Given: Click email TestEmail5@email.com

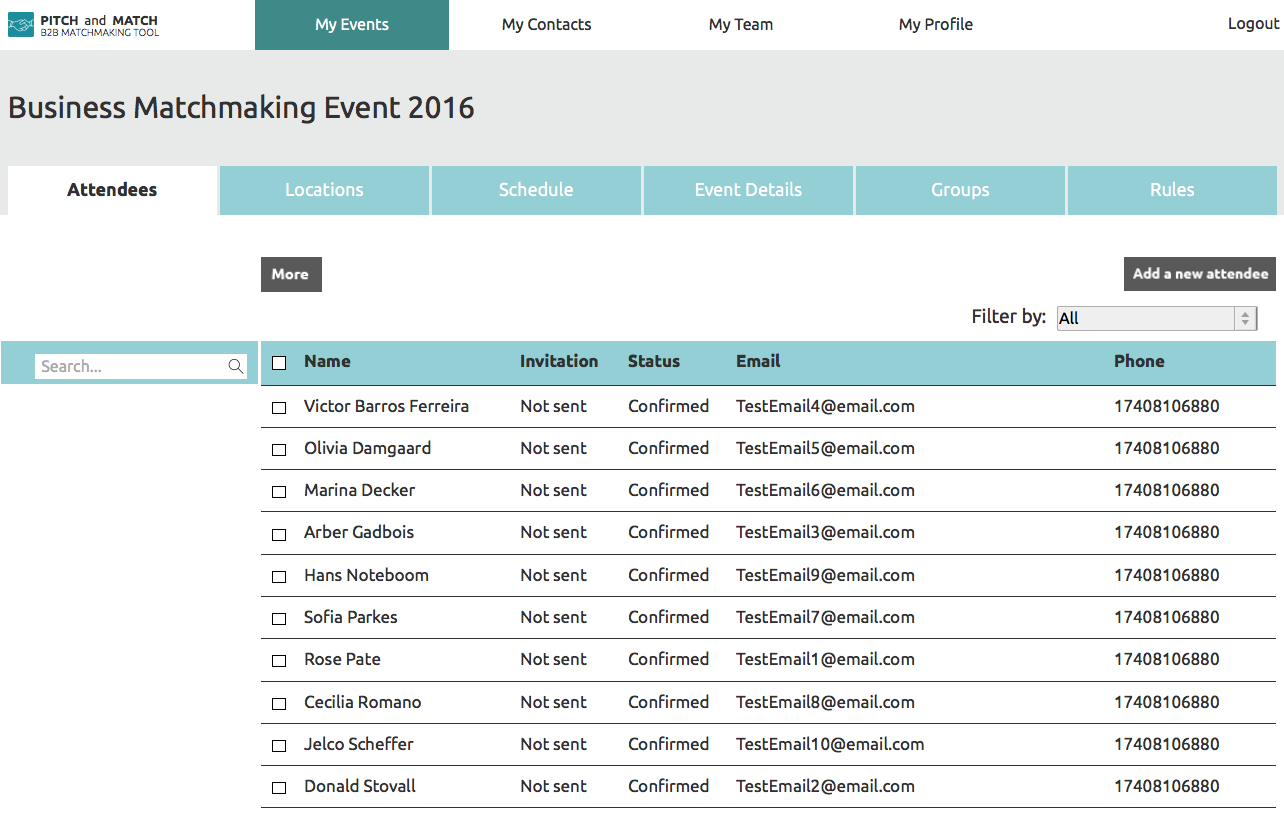Looking at the screenshot, I should pos(825,448).
